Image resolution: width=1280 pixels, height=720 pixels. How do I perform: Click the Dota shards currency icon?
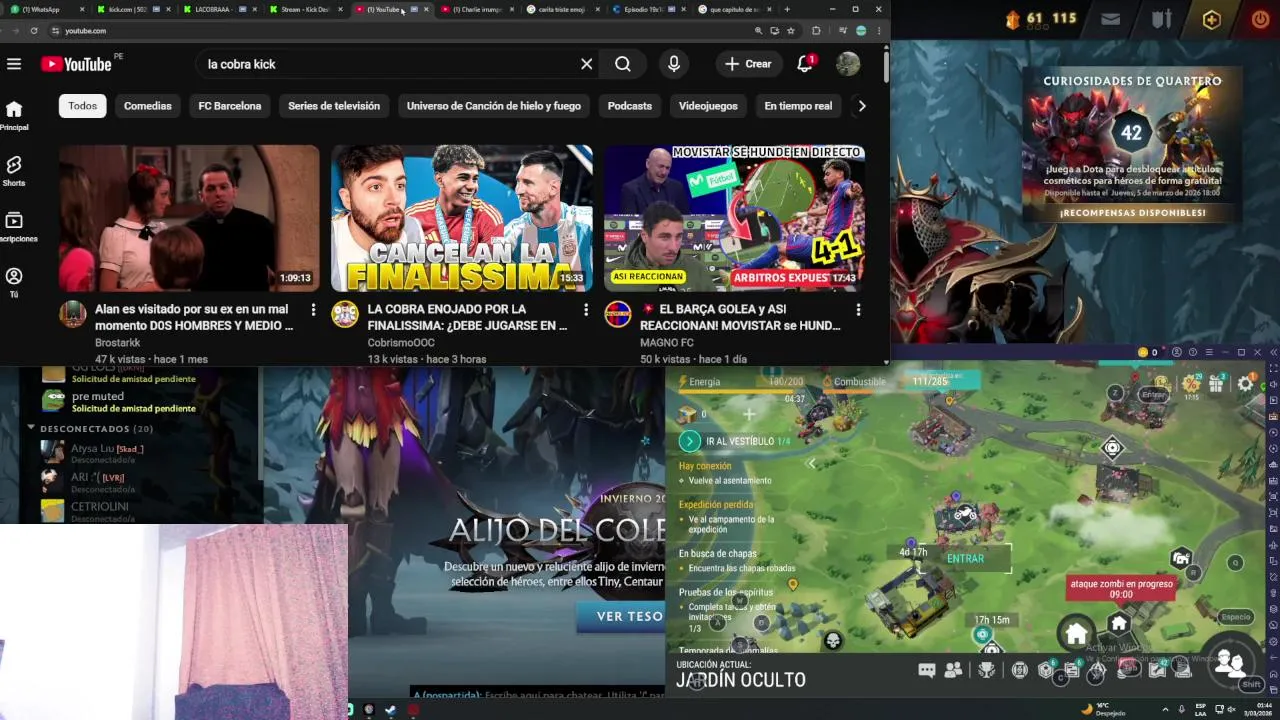tap(1012, 19)
